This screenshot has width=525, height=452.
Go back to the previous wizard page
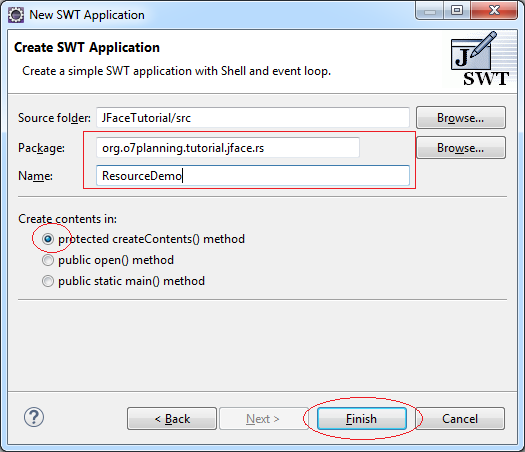click(172, 419)
